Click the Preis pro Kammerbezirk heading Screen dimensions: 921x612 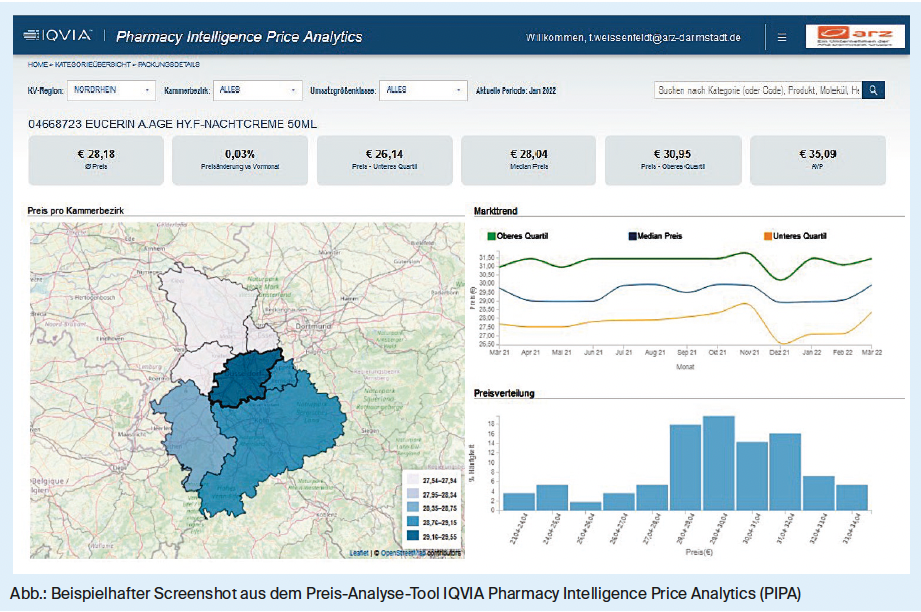76,211
